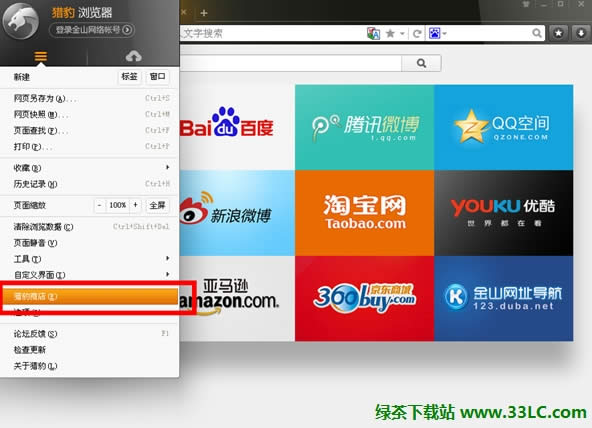Open the 360buy 京东商城 tile

(x=364, y=298)
